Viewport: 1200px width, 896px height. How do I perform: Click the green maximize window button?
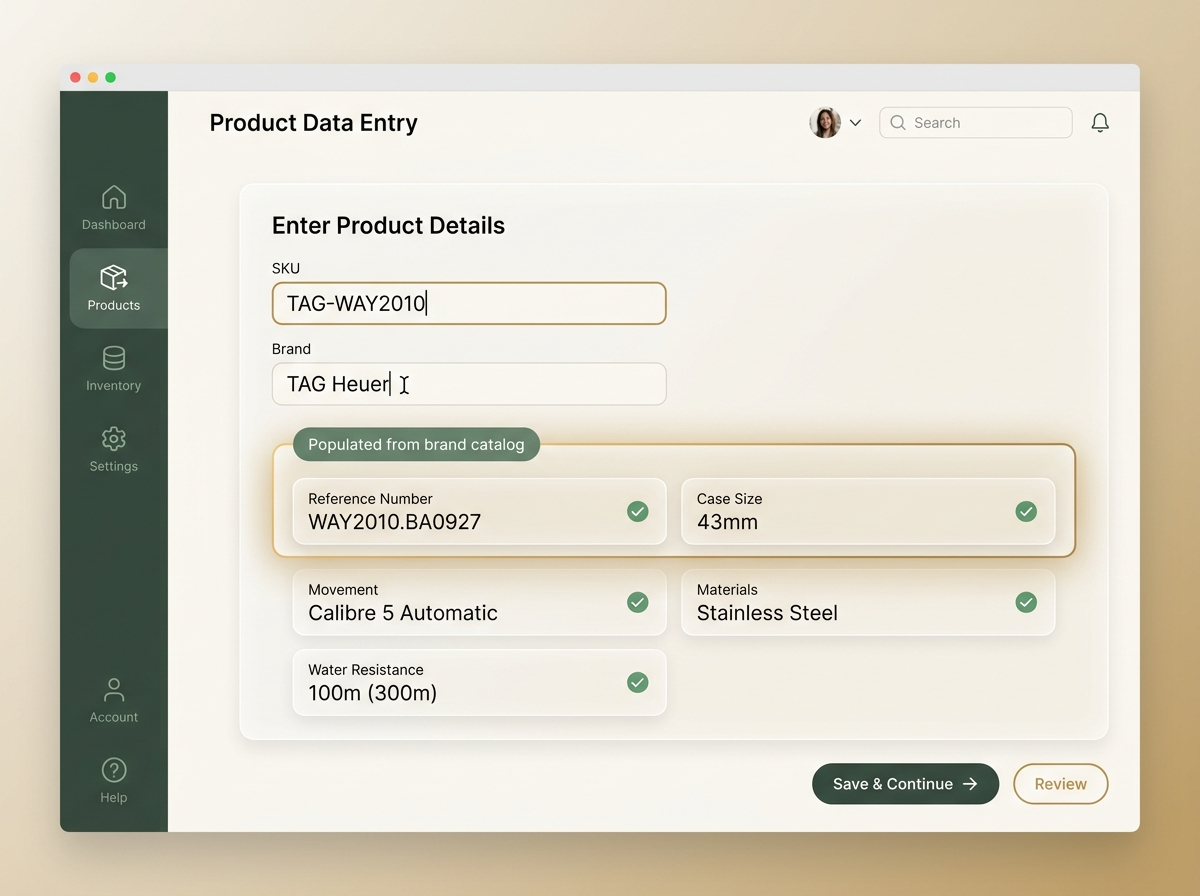(x=111, y=78)
